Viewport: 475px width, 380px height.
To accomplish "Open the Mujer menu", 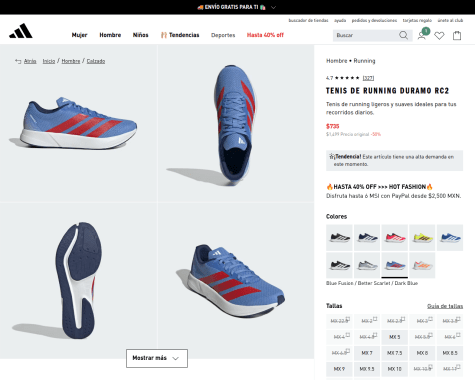I will [x=79, y=35].
